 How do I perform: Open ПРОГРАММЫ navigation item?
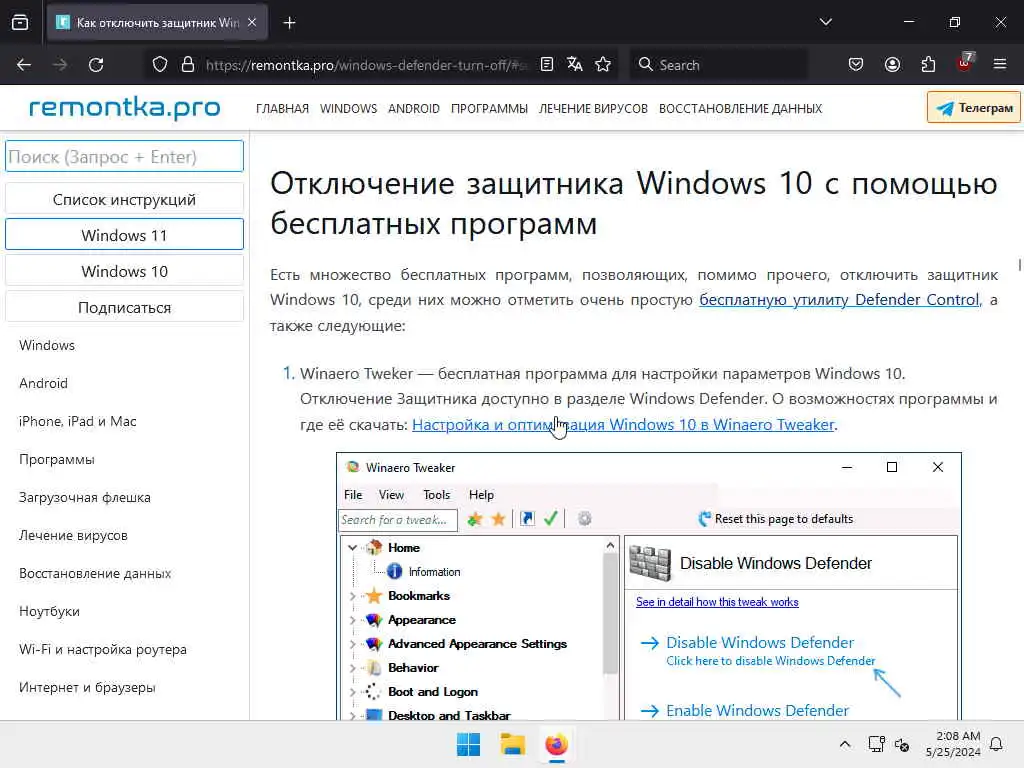489,108
